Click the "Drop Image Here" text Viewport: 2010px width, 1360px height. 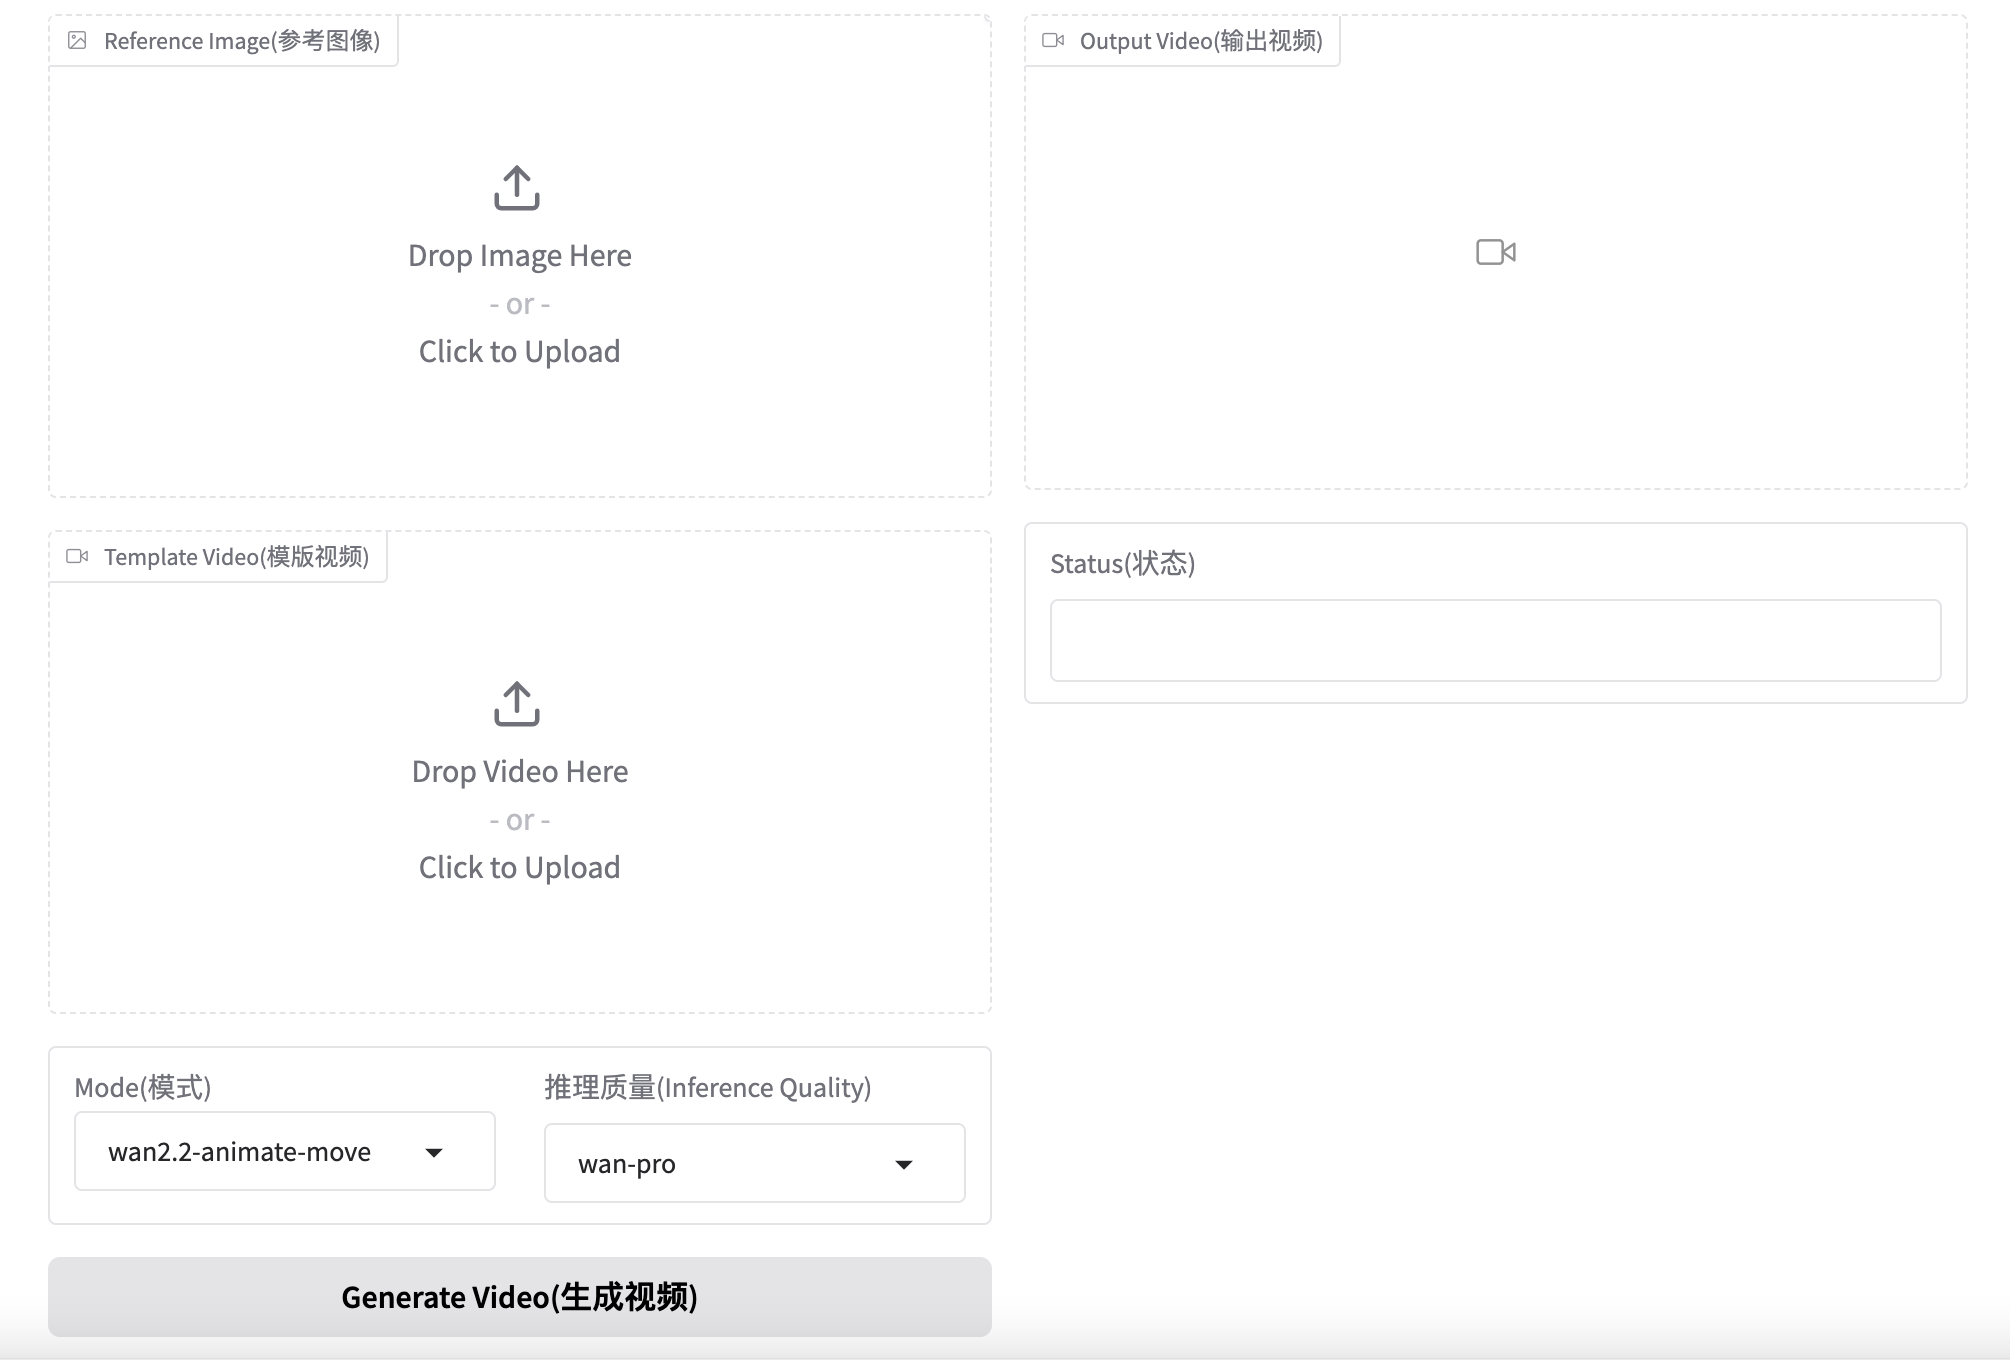pos(519,256)
